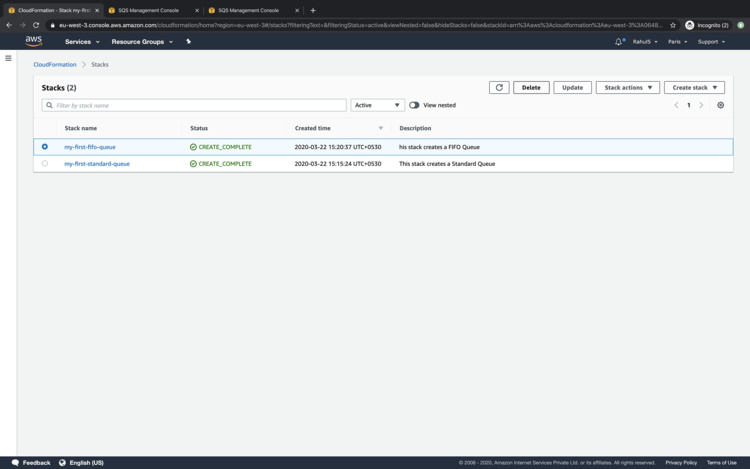The height and width of the screenshot is (469, 750).
Task: Click the refresh stacks icon button
Action: pos(499,88)
